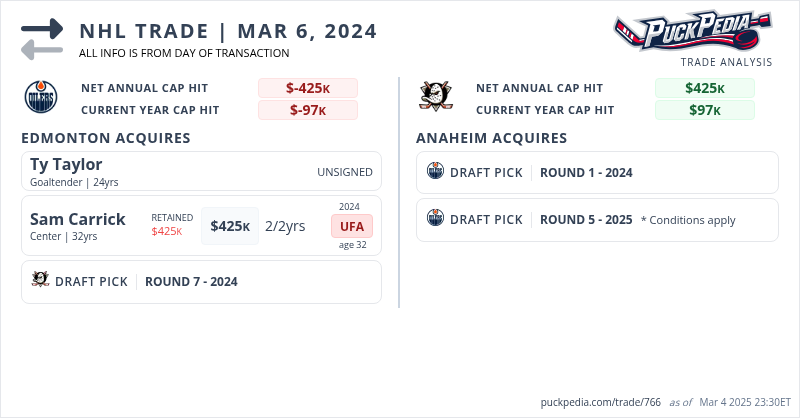This screenshot has height=418, width=800.
Task: Click the PuckPedia logo
Action: click(692, 30)
